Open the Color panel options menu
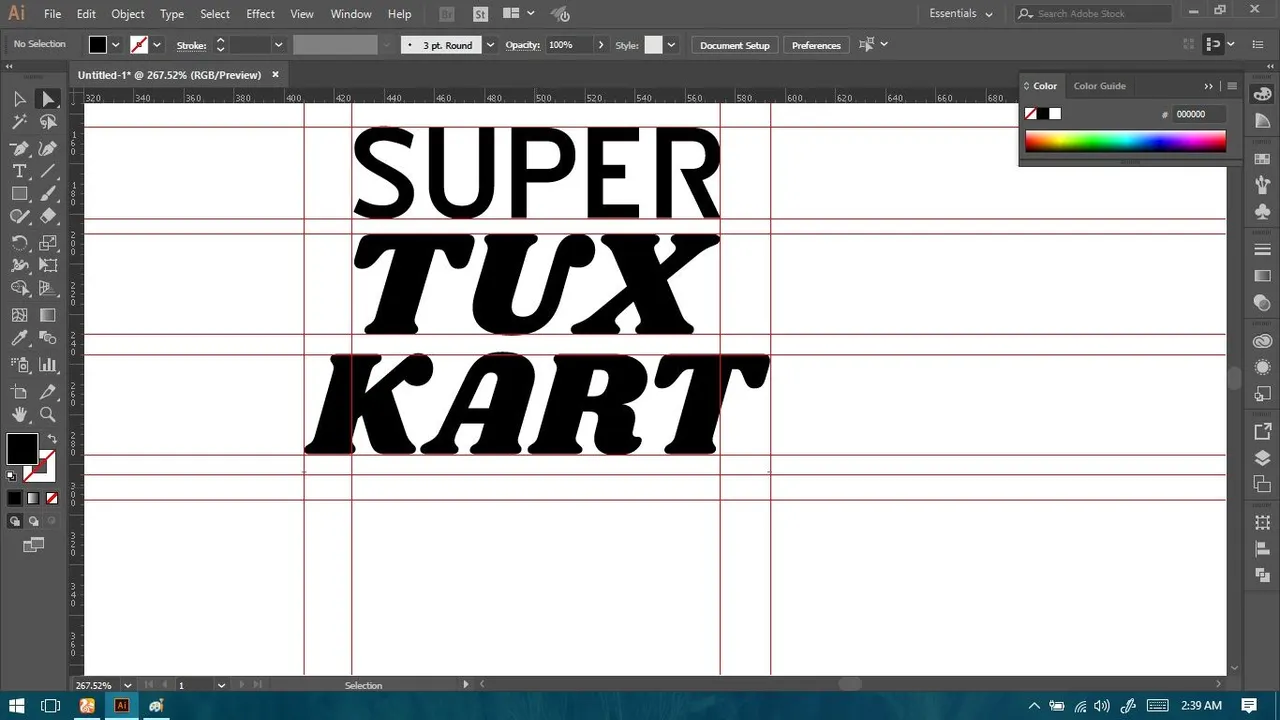The height and width of the screenshot is (720, 1280). (1232, 86)
